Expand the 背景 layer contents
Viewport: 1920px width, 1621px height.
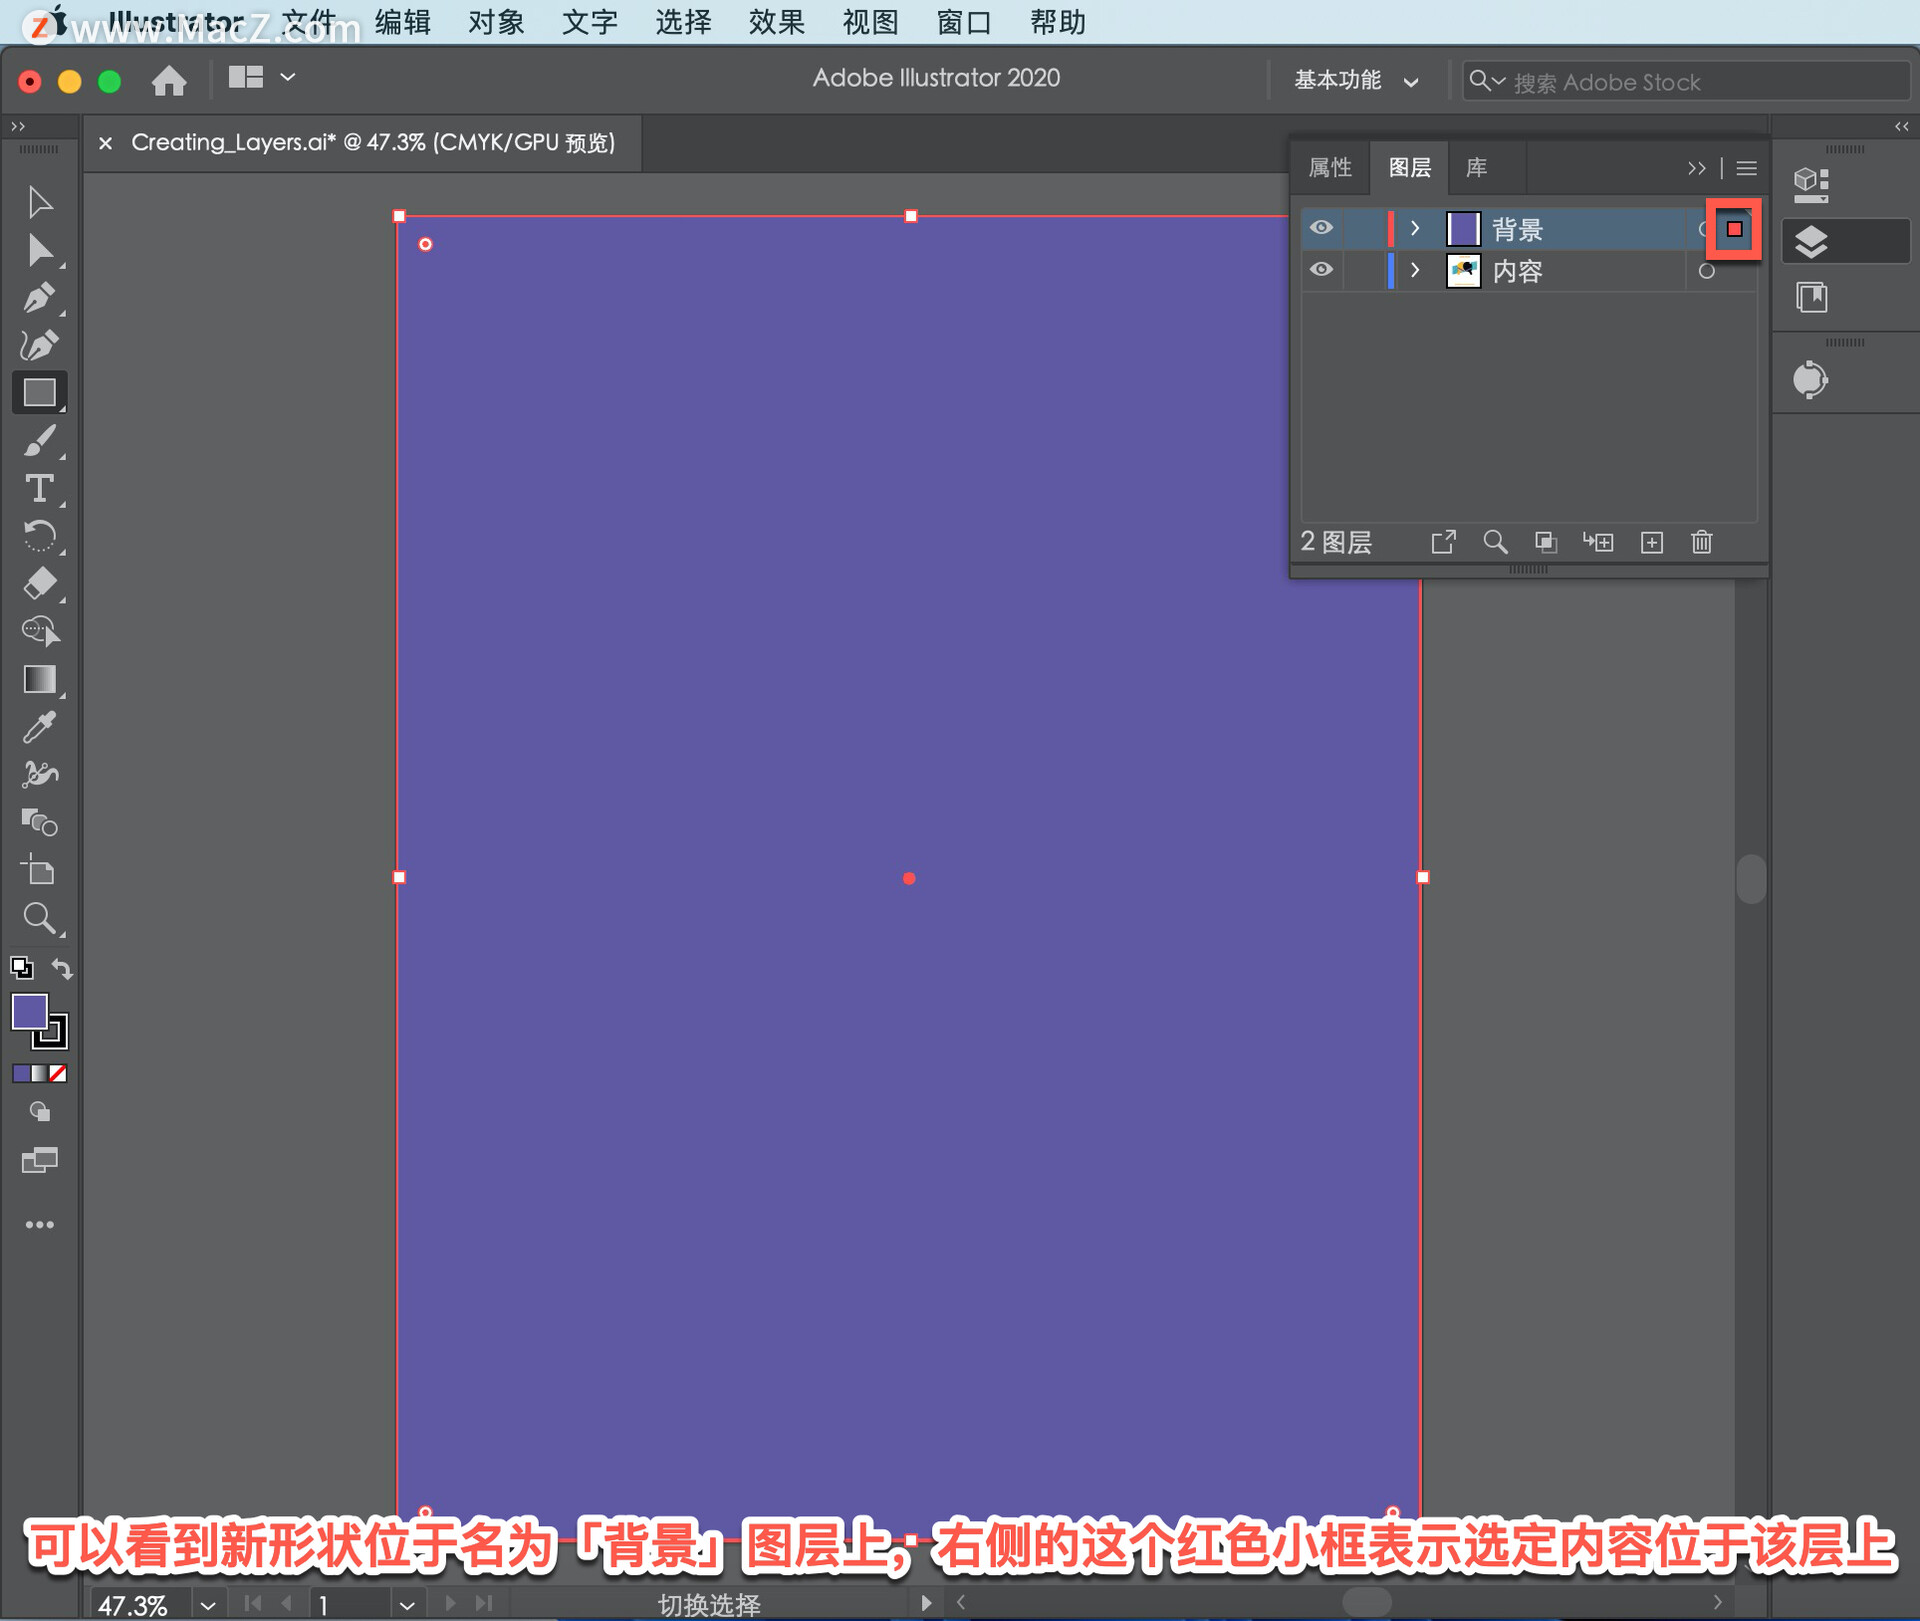[1414, 229]
